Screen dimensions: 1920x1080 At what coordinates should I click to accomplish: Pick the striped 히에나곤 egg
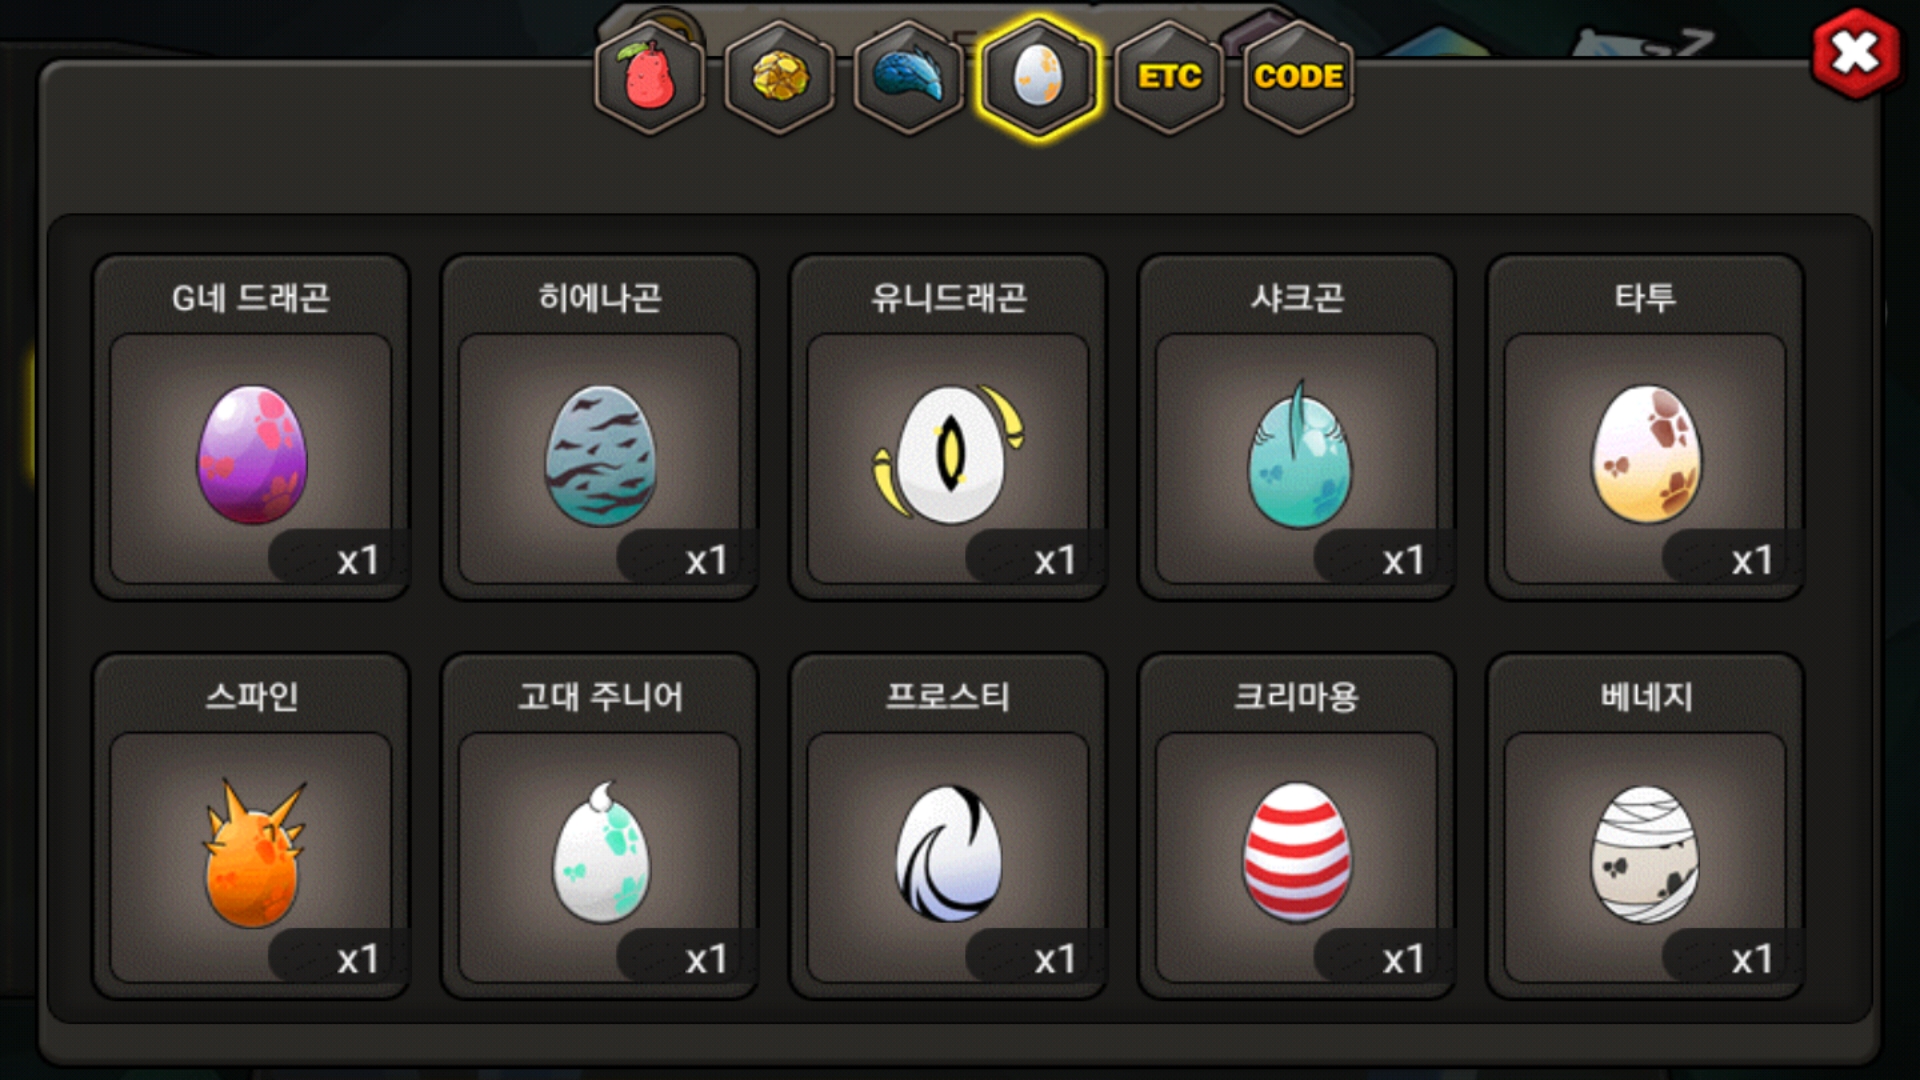(x=600, y=456)
